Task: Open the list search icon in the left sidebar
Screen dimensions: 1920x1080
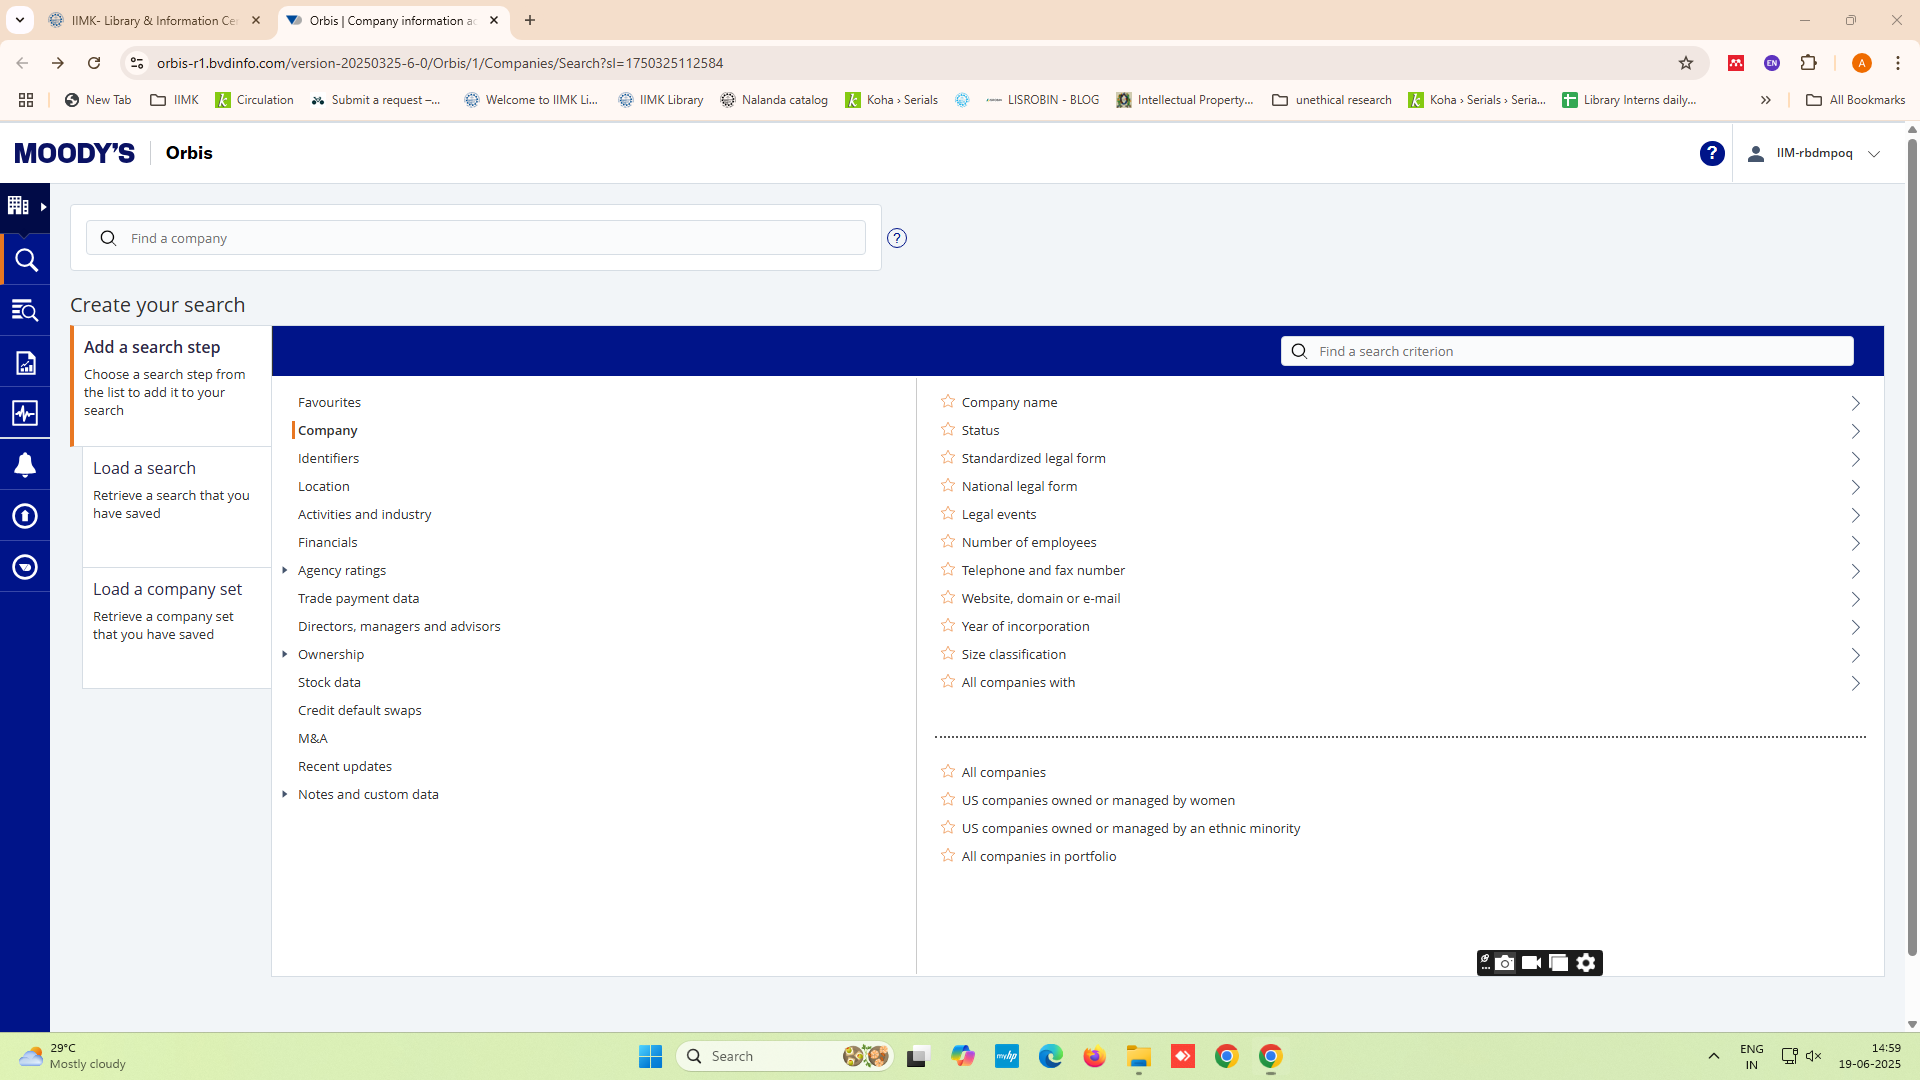Action: pos(25,311)
